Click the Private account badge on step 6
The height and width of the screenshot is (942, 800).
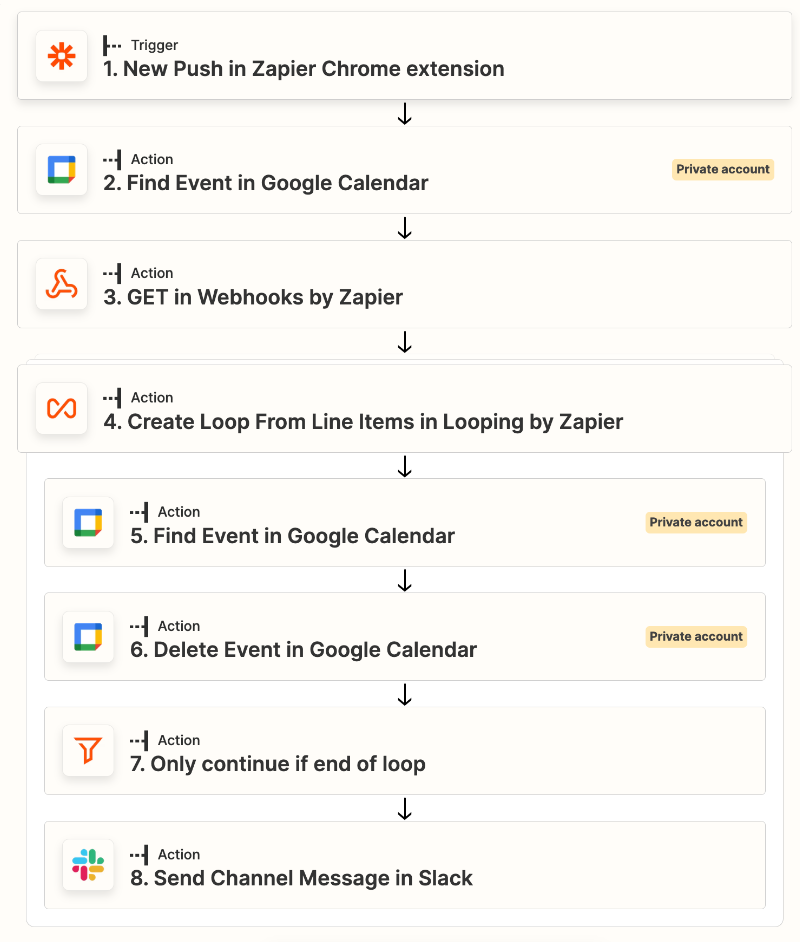[x=696, y=636]
